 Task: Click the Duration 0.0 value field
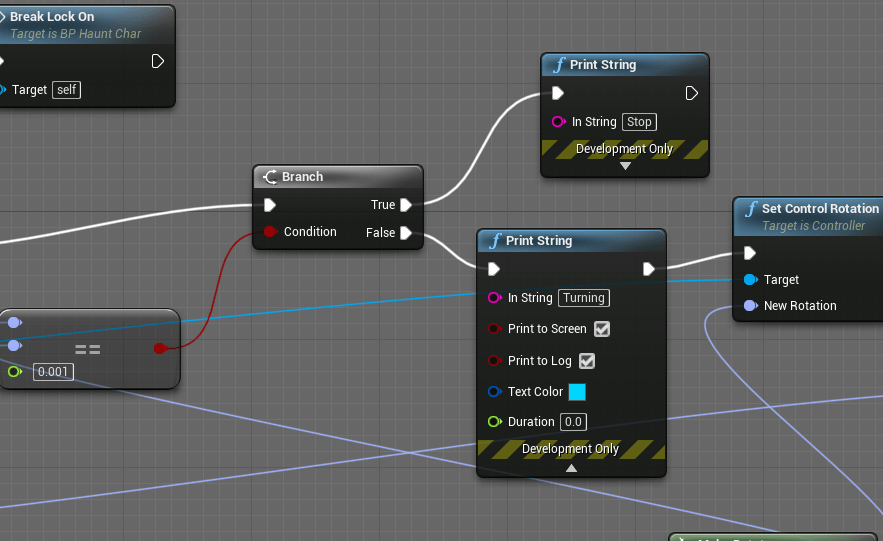click(574, 422)
